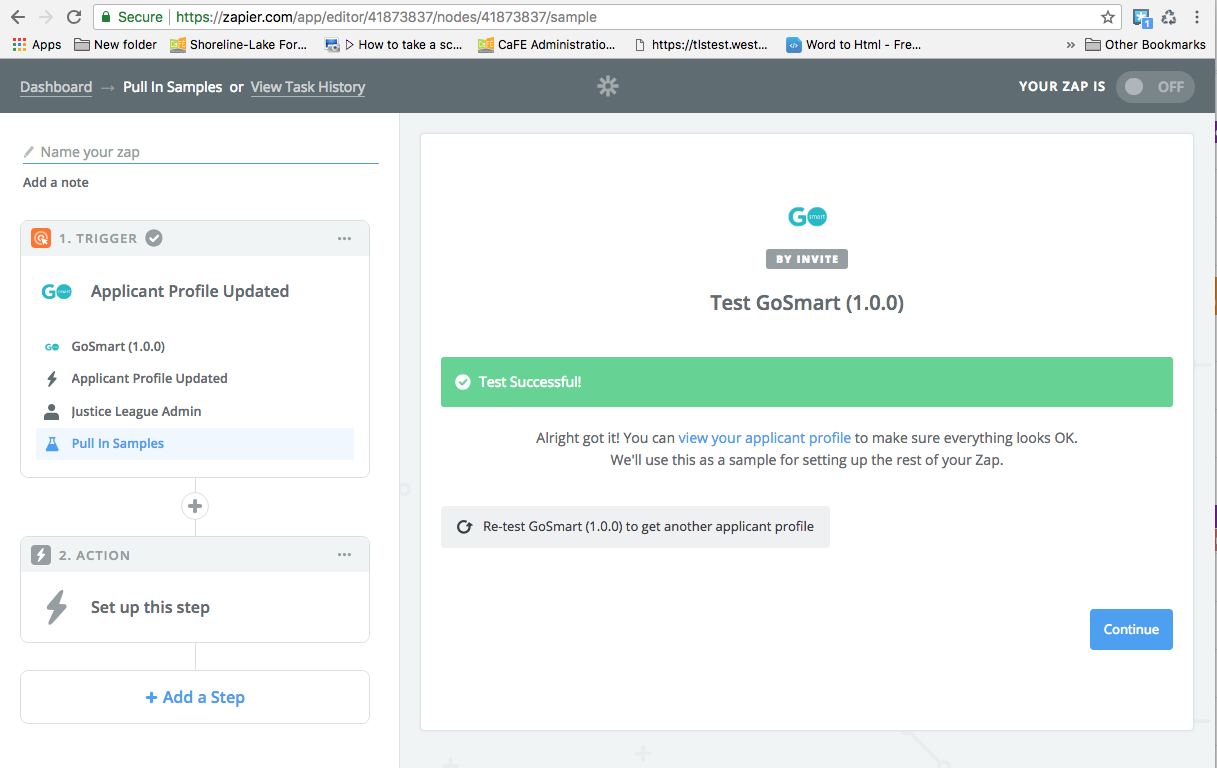
Task: Click the orange trigger step icon
Action: (x=41, y=238)
